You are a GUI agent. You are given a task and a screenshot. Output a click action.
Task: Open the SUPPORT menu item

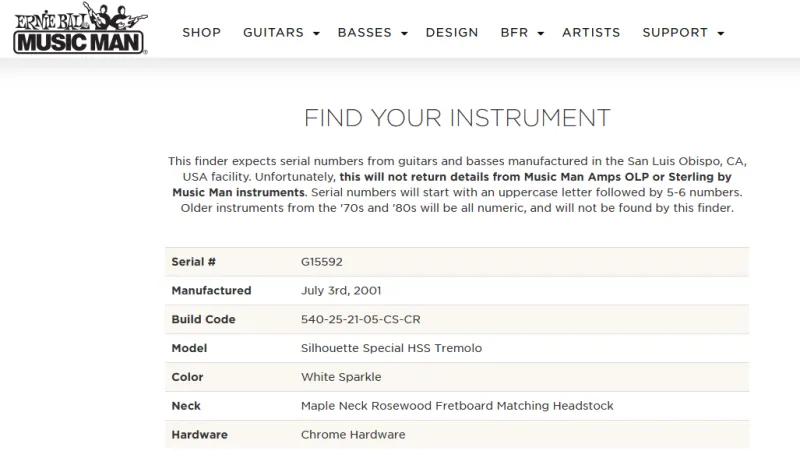[x=675, y=33]
